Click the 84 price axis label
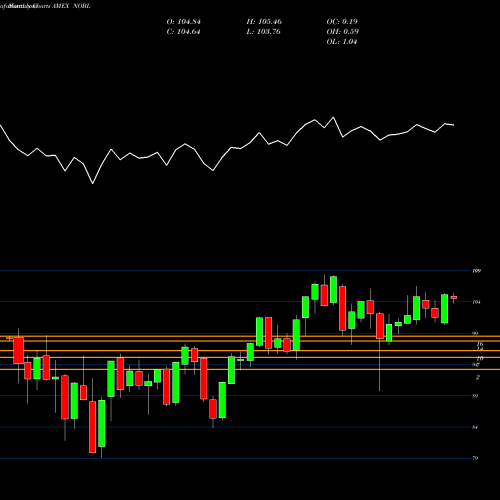This screenshot has height=500, width=500. (475, 427)
